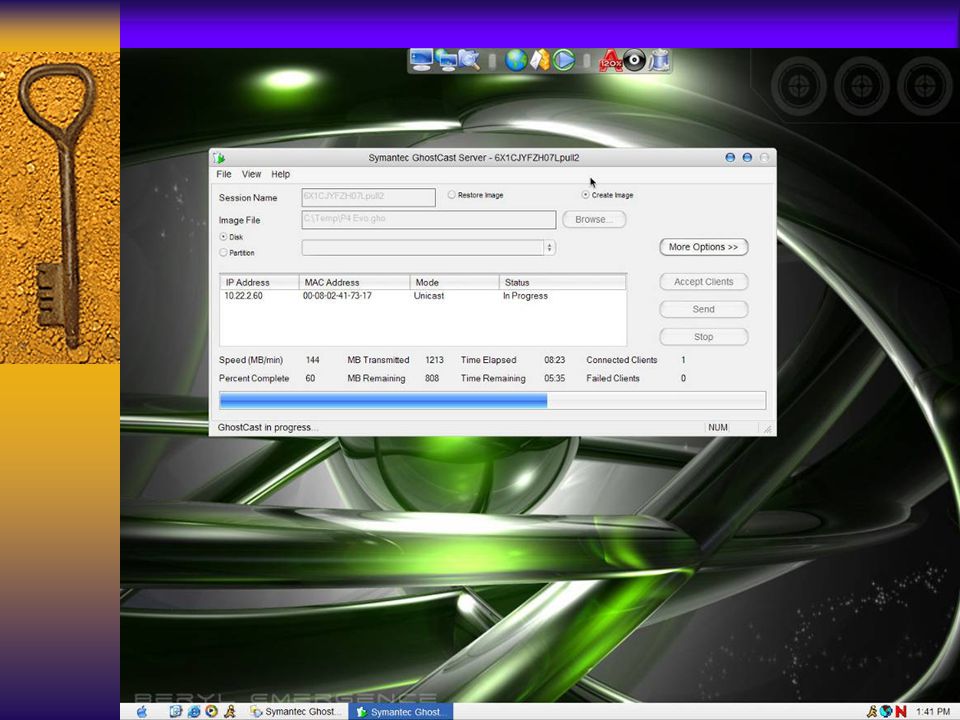Open the media player quick launch icon
The image size is (960, 720).
tap(212, 711)
